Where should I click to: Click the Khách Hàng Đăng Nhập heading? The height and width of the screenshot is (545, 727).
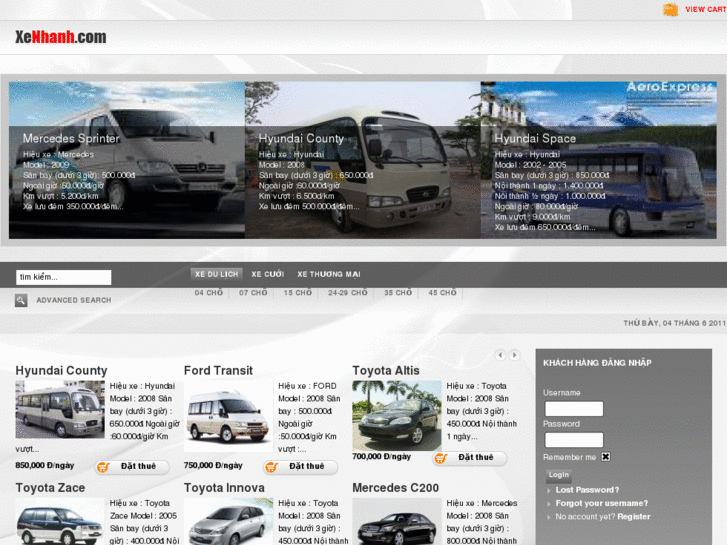[597, 363]
